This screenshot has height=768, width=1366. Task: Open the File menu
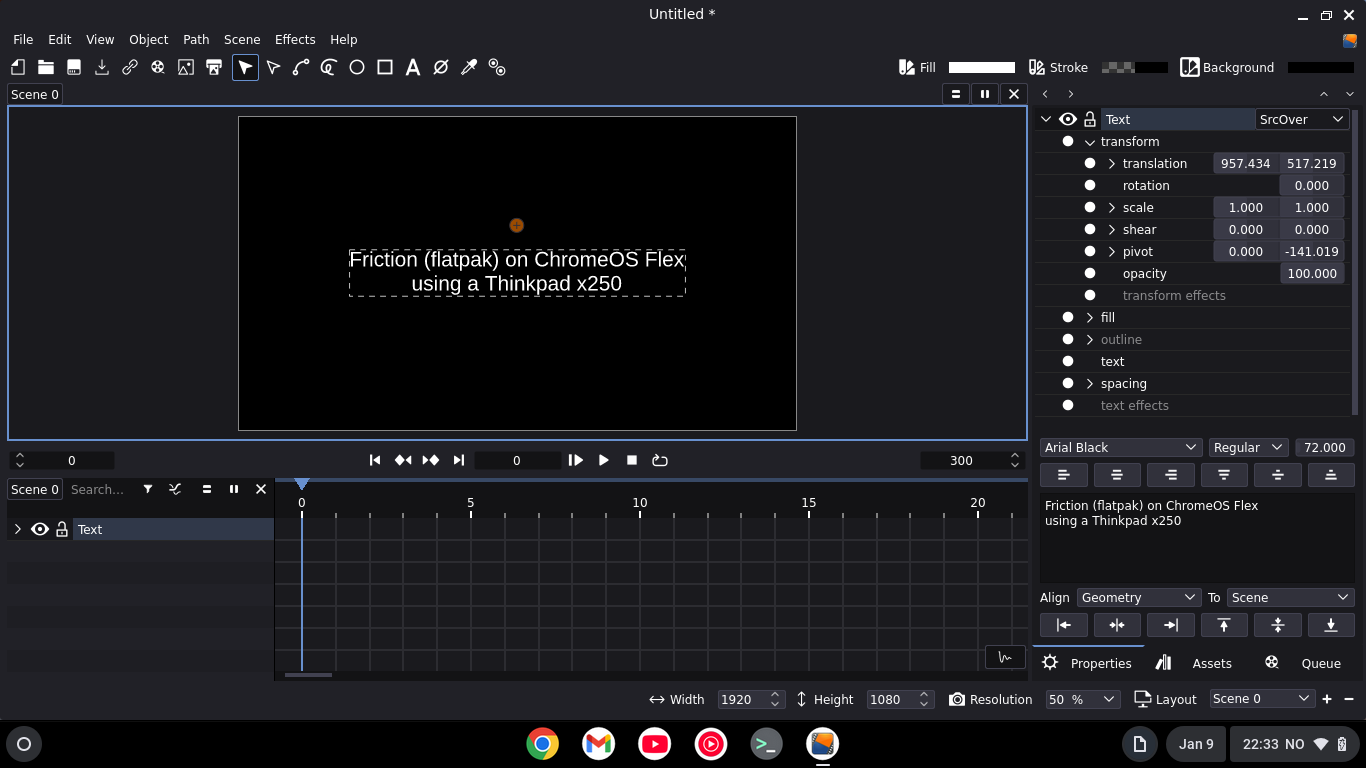(23, 39)
